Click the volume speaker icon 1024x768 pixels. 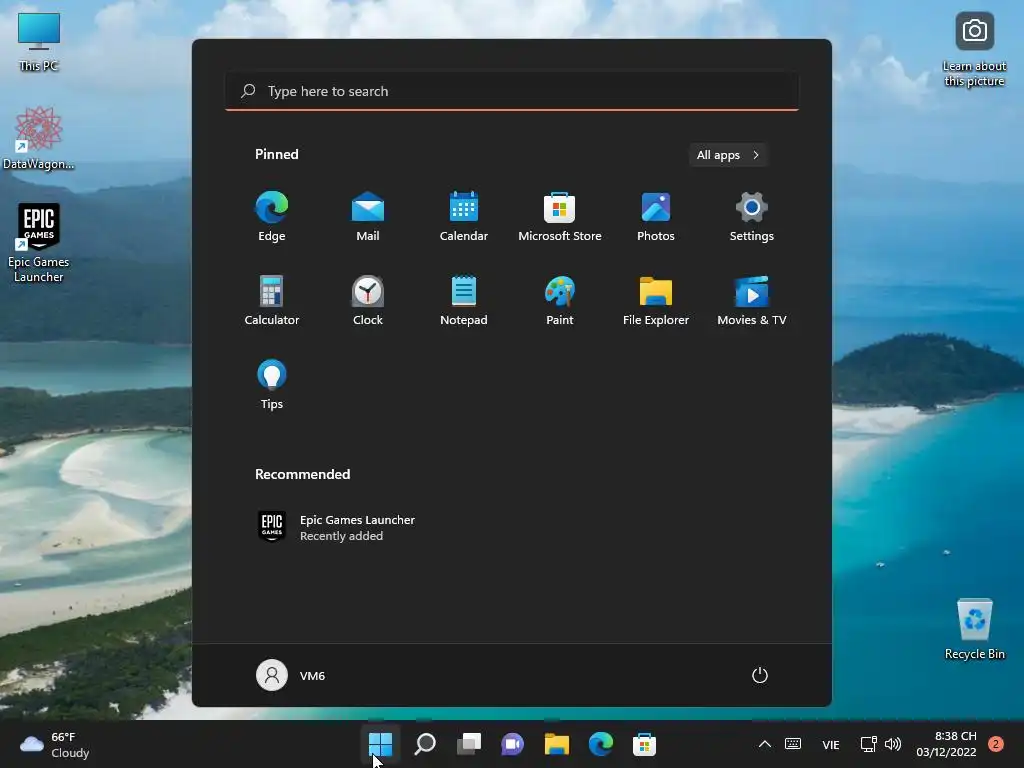[x=893, y=744]
